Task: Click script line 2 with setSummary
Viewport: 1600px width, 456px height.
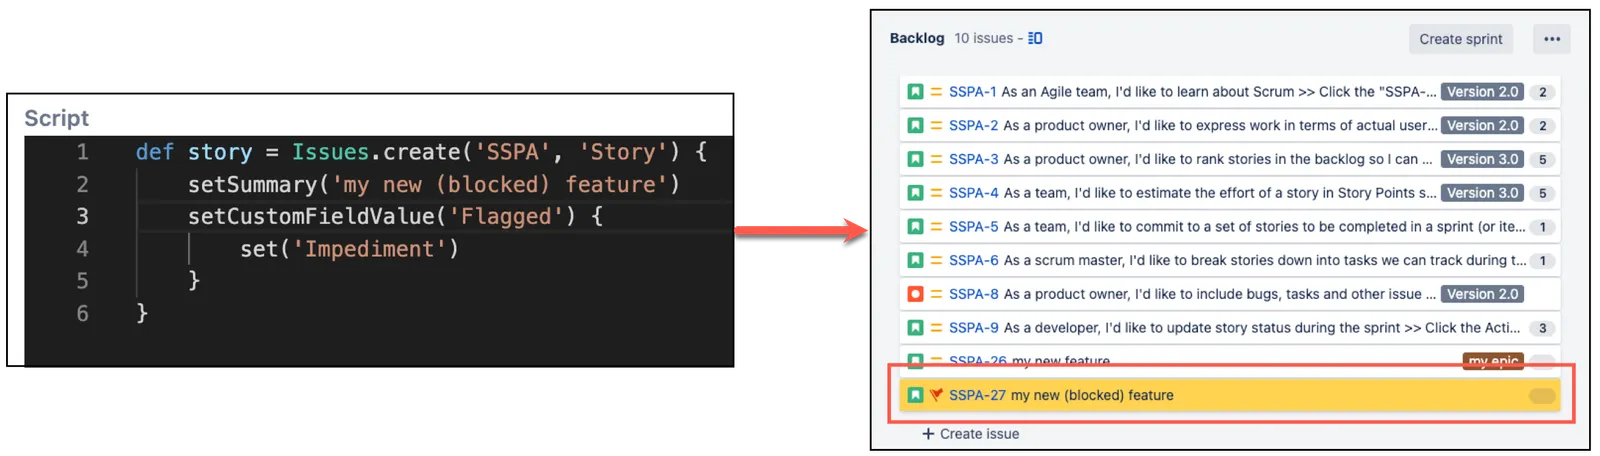Action: [434, 184]
